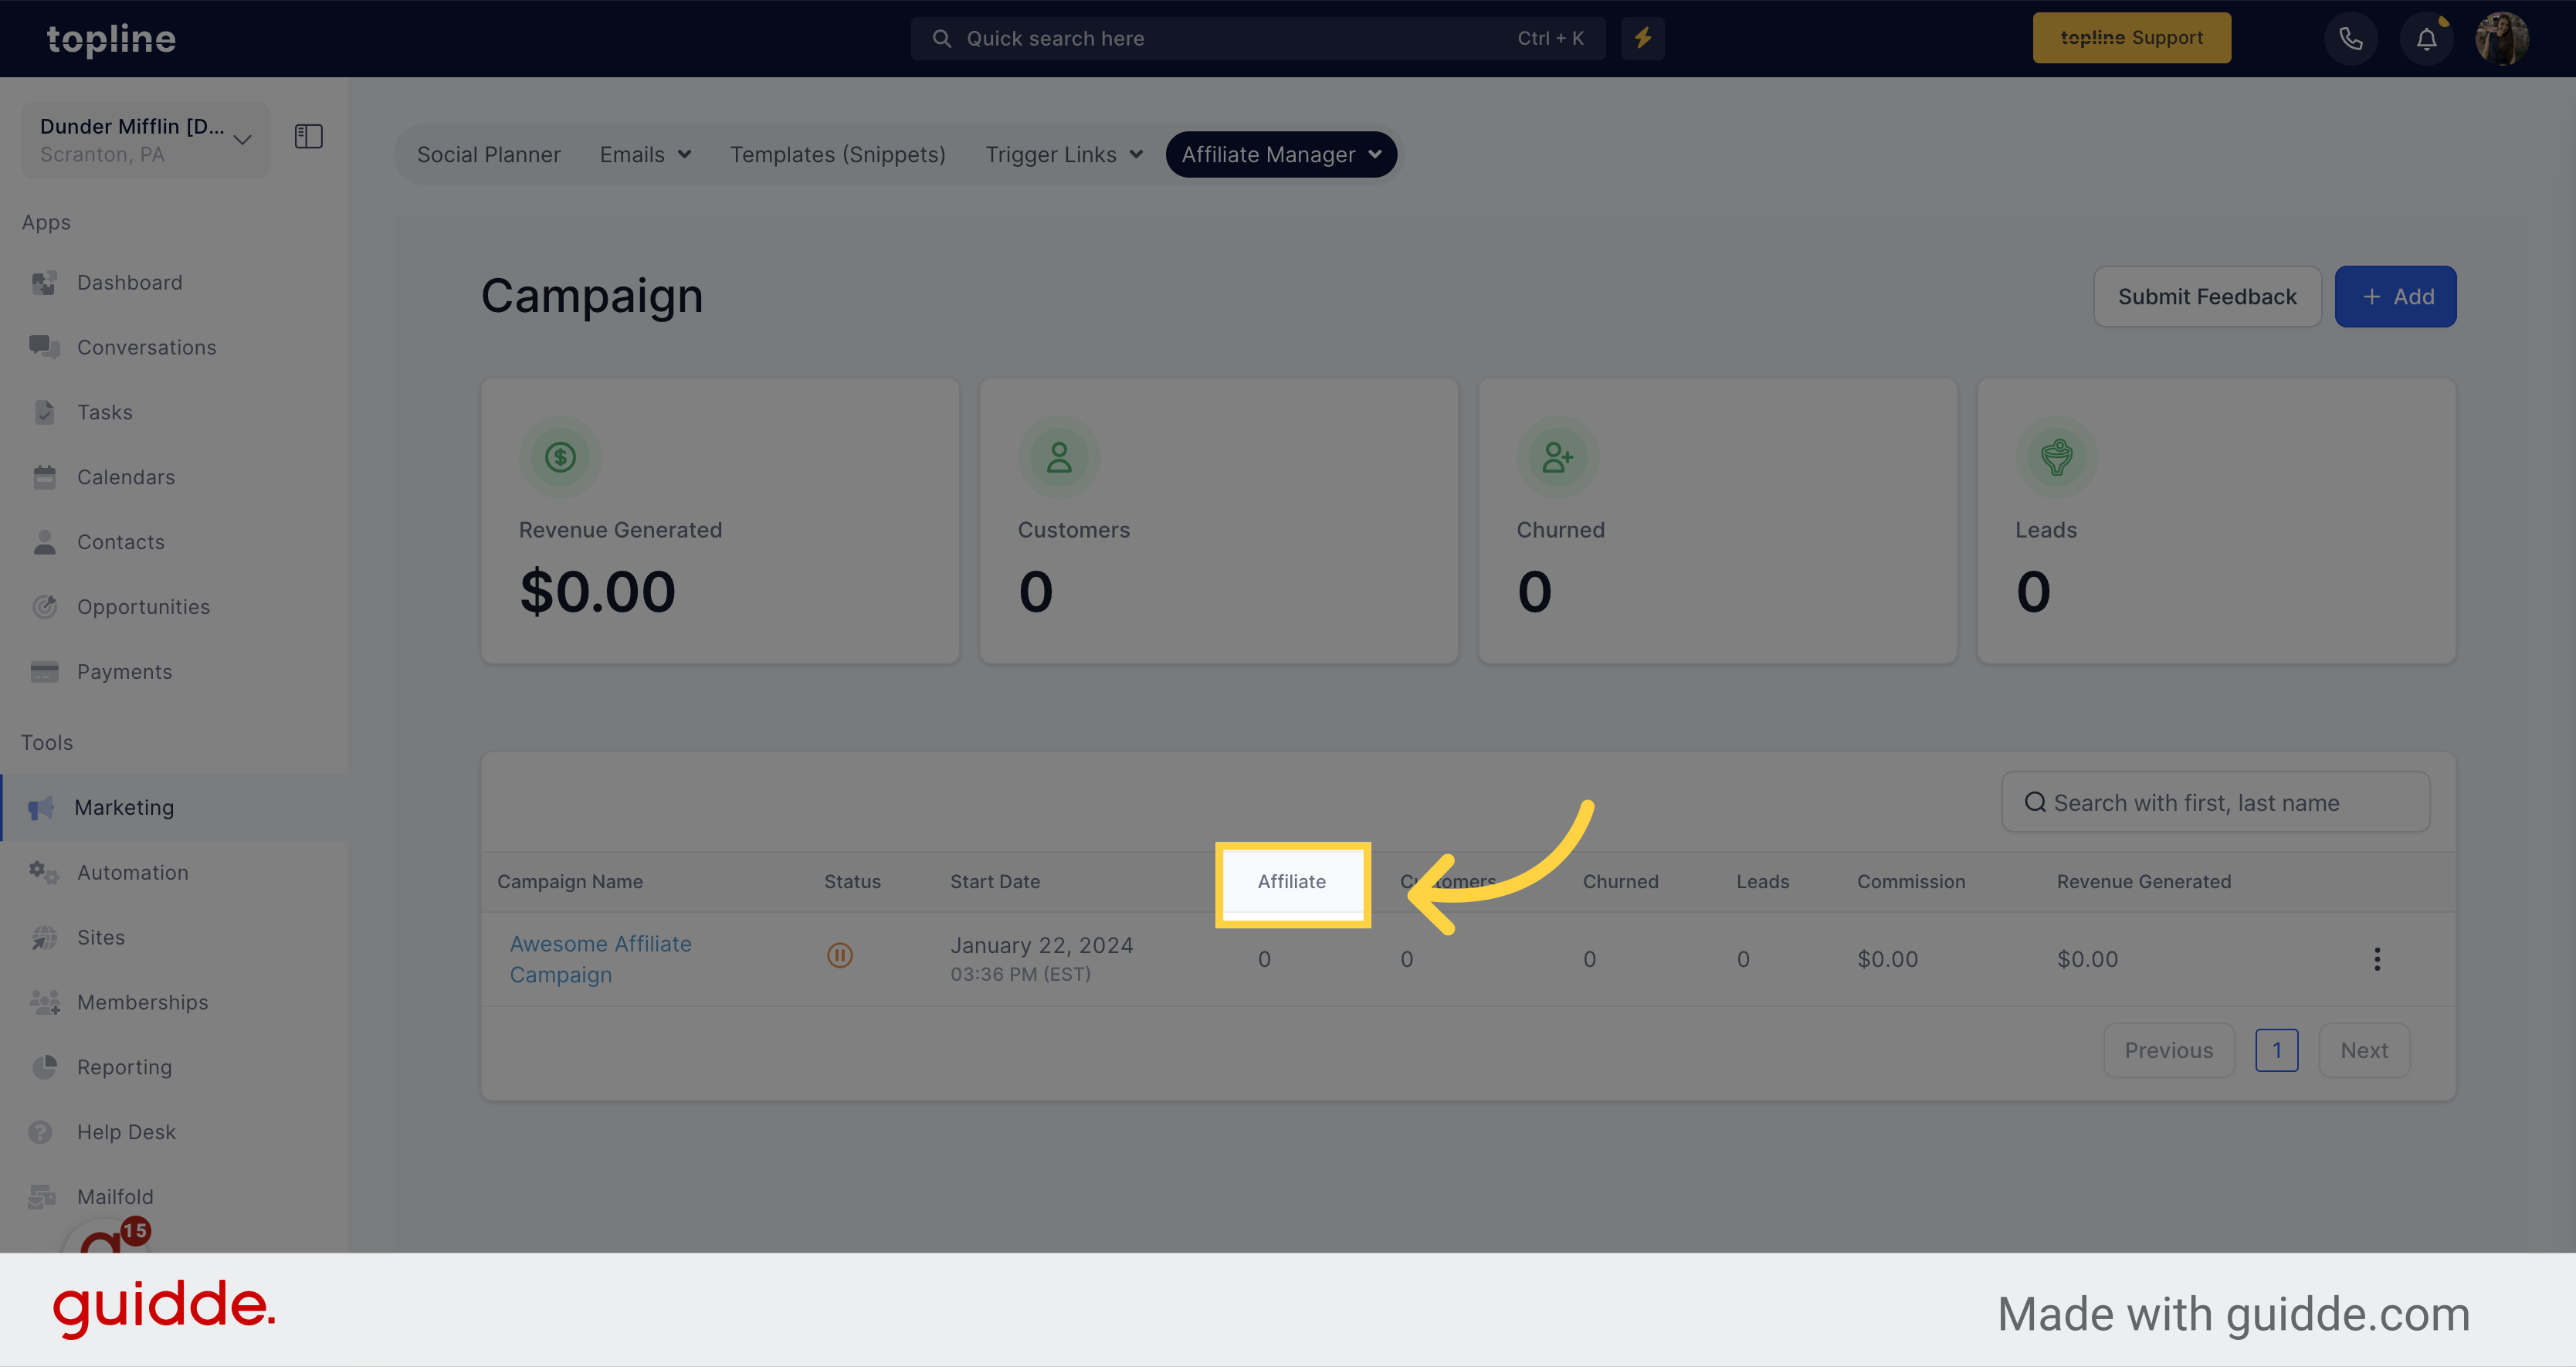The height and width of the screenshot is (1367, 2576).
Task: Click the Churned summary card
Action: pos(1717,521)
